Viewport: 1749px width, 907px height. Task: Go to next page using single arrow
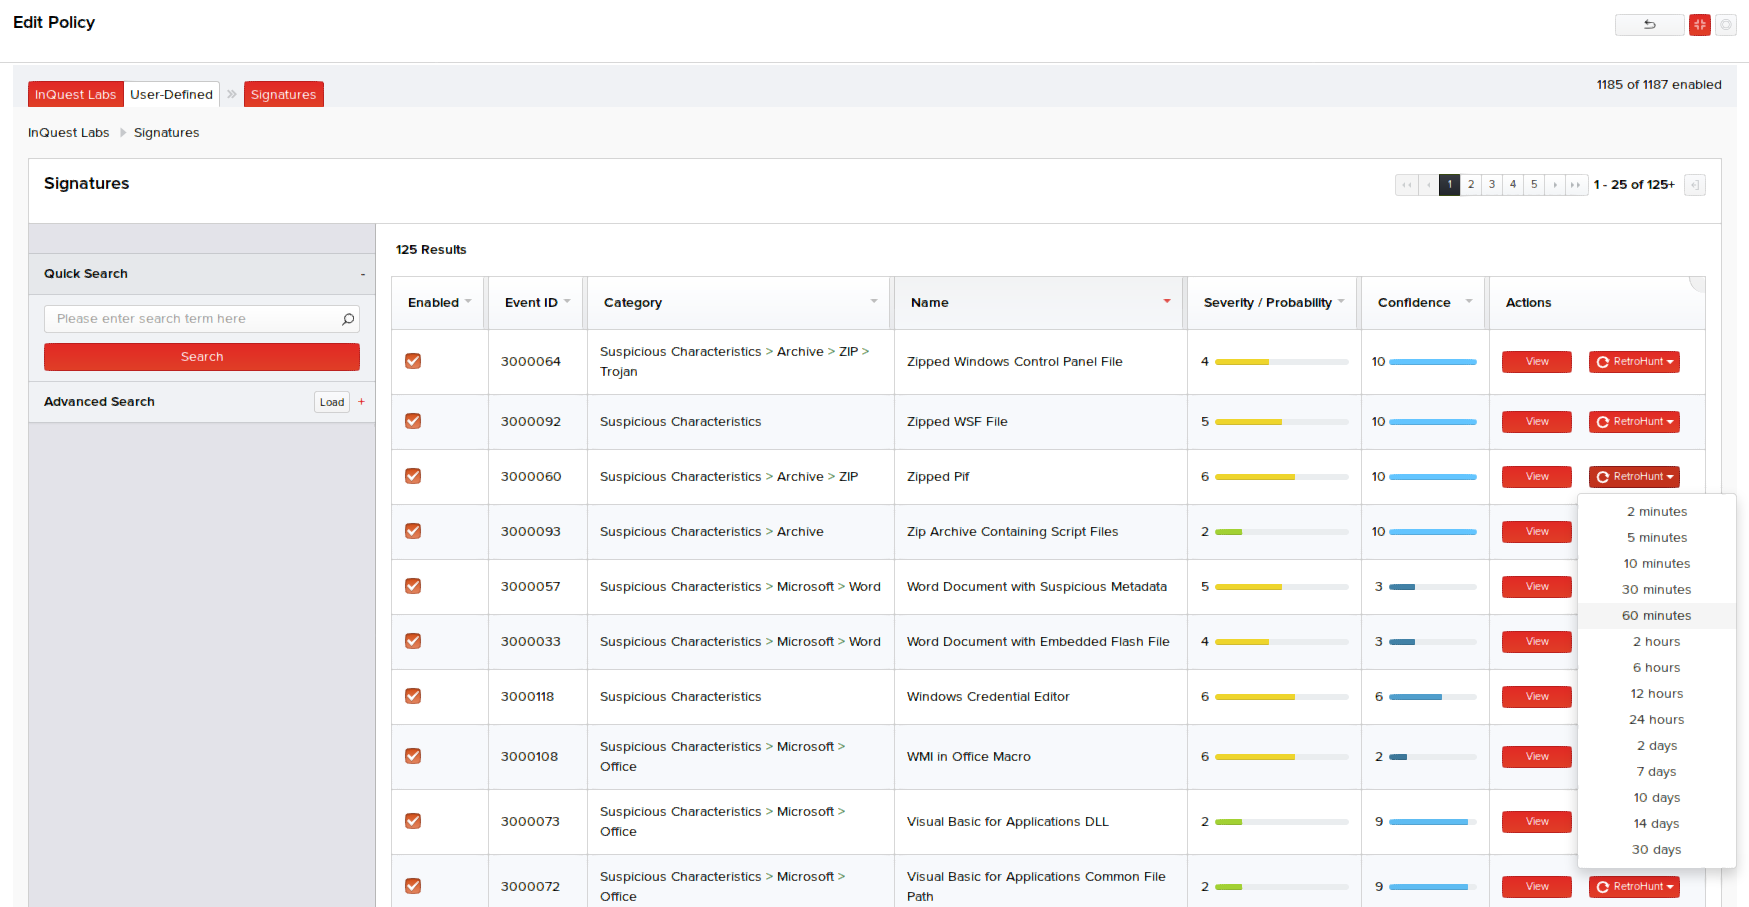(1554, 185)
